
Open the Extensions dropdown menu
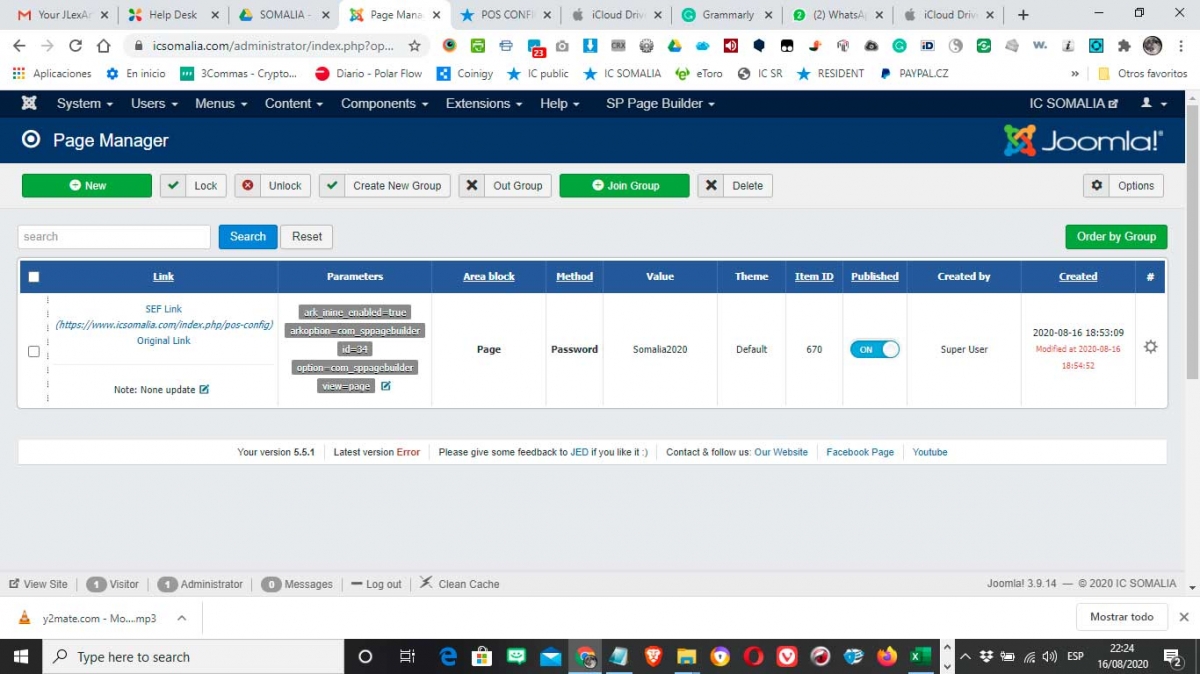[x=484, y=104]
